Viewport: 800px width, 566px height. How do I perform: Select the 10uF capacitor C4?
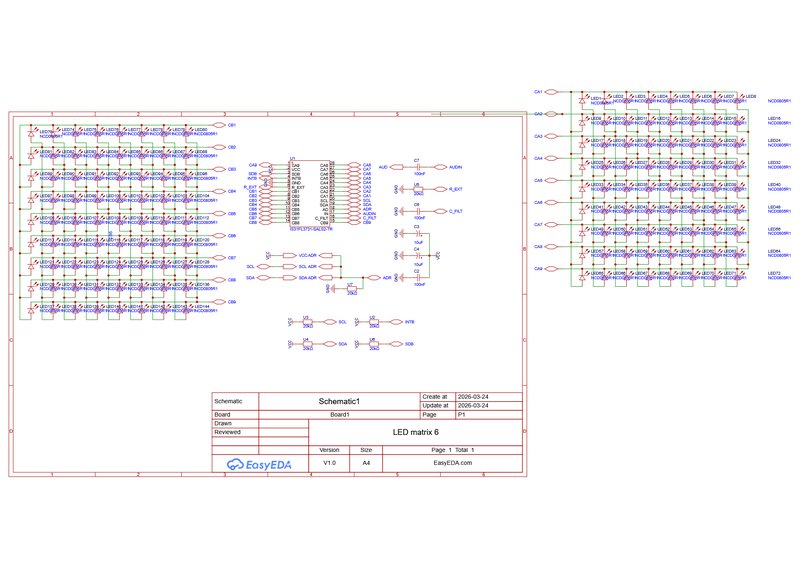click(418, 255)
